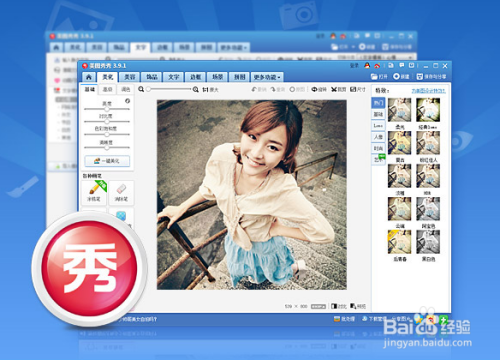Screen dimensions: 500x360
Task: Switch to the 美容 tab
Action: coord(130,77)
